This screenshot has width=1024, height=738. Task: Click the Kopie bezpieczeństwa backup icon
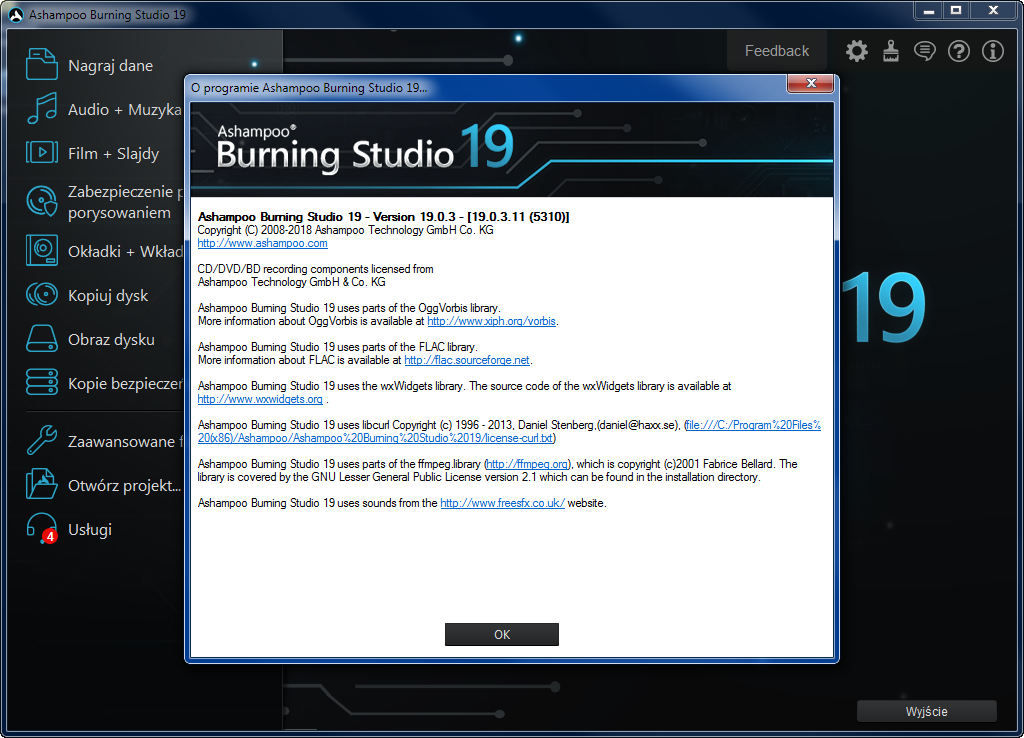[42, 382]
